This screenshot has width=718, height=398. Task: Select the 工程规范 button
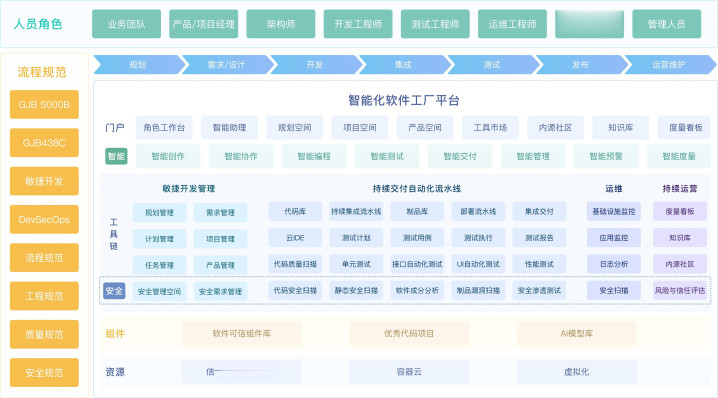(x=44, y=296)
